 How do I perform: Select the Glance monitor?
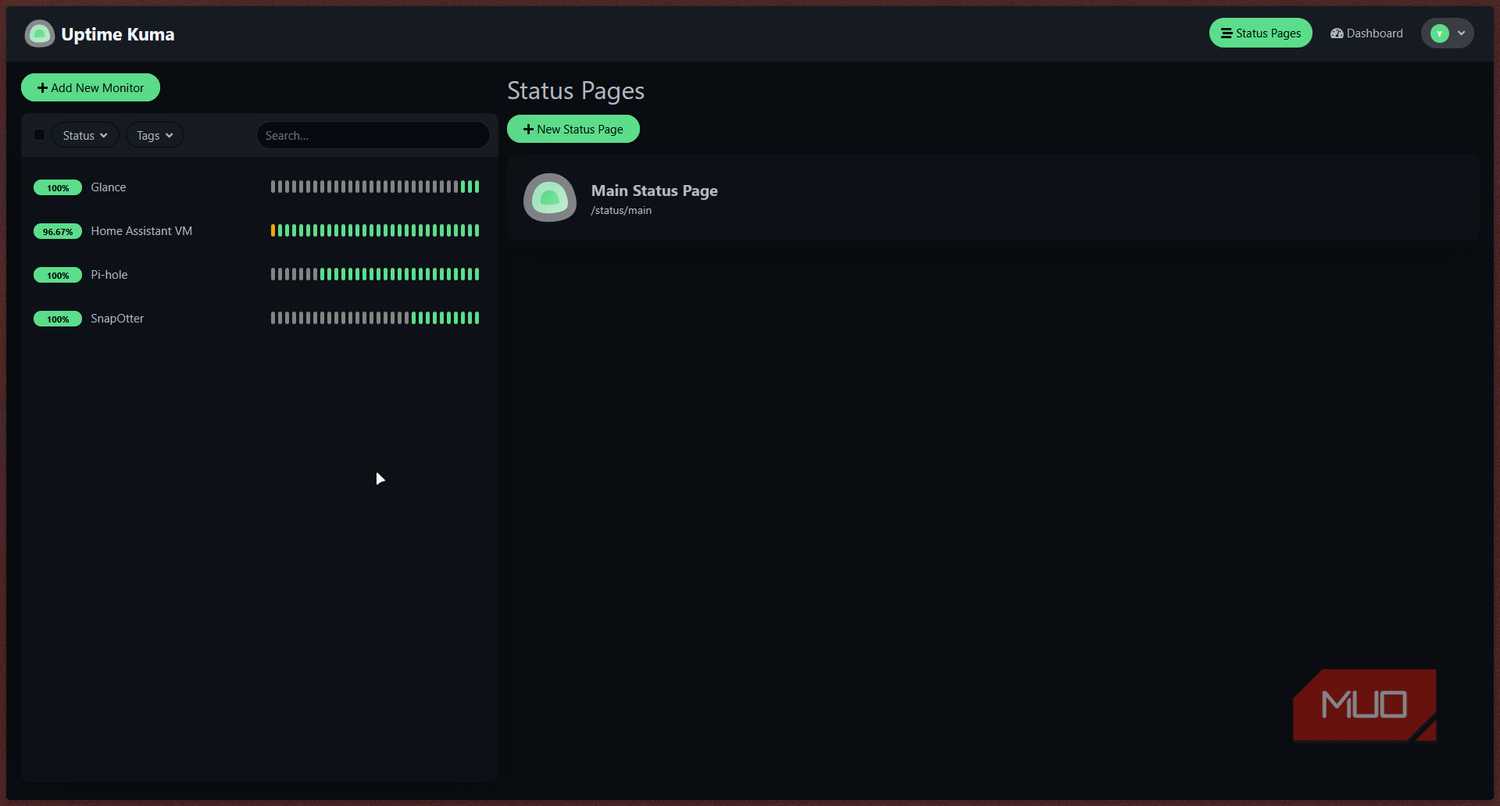[259, 187]
